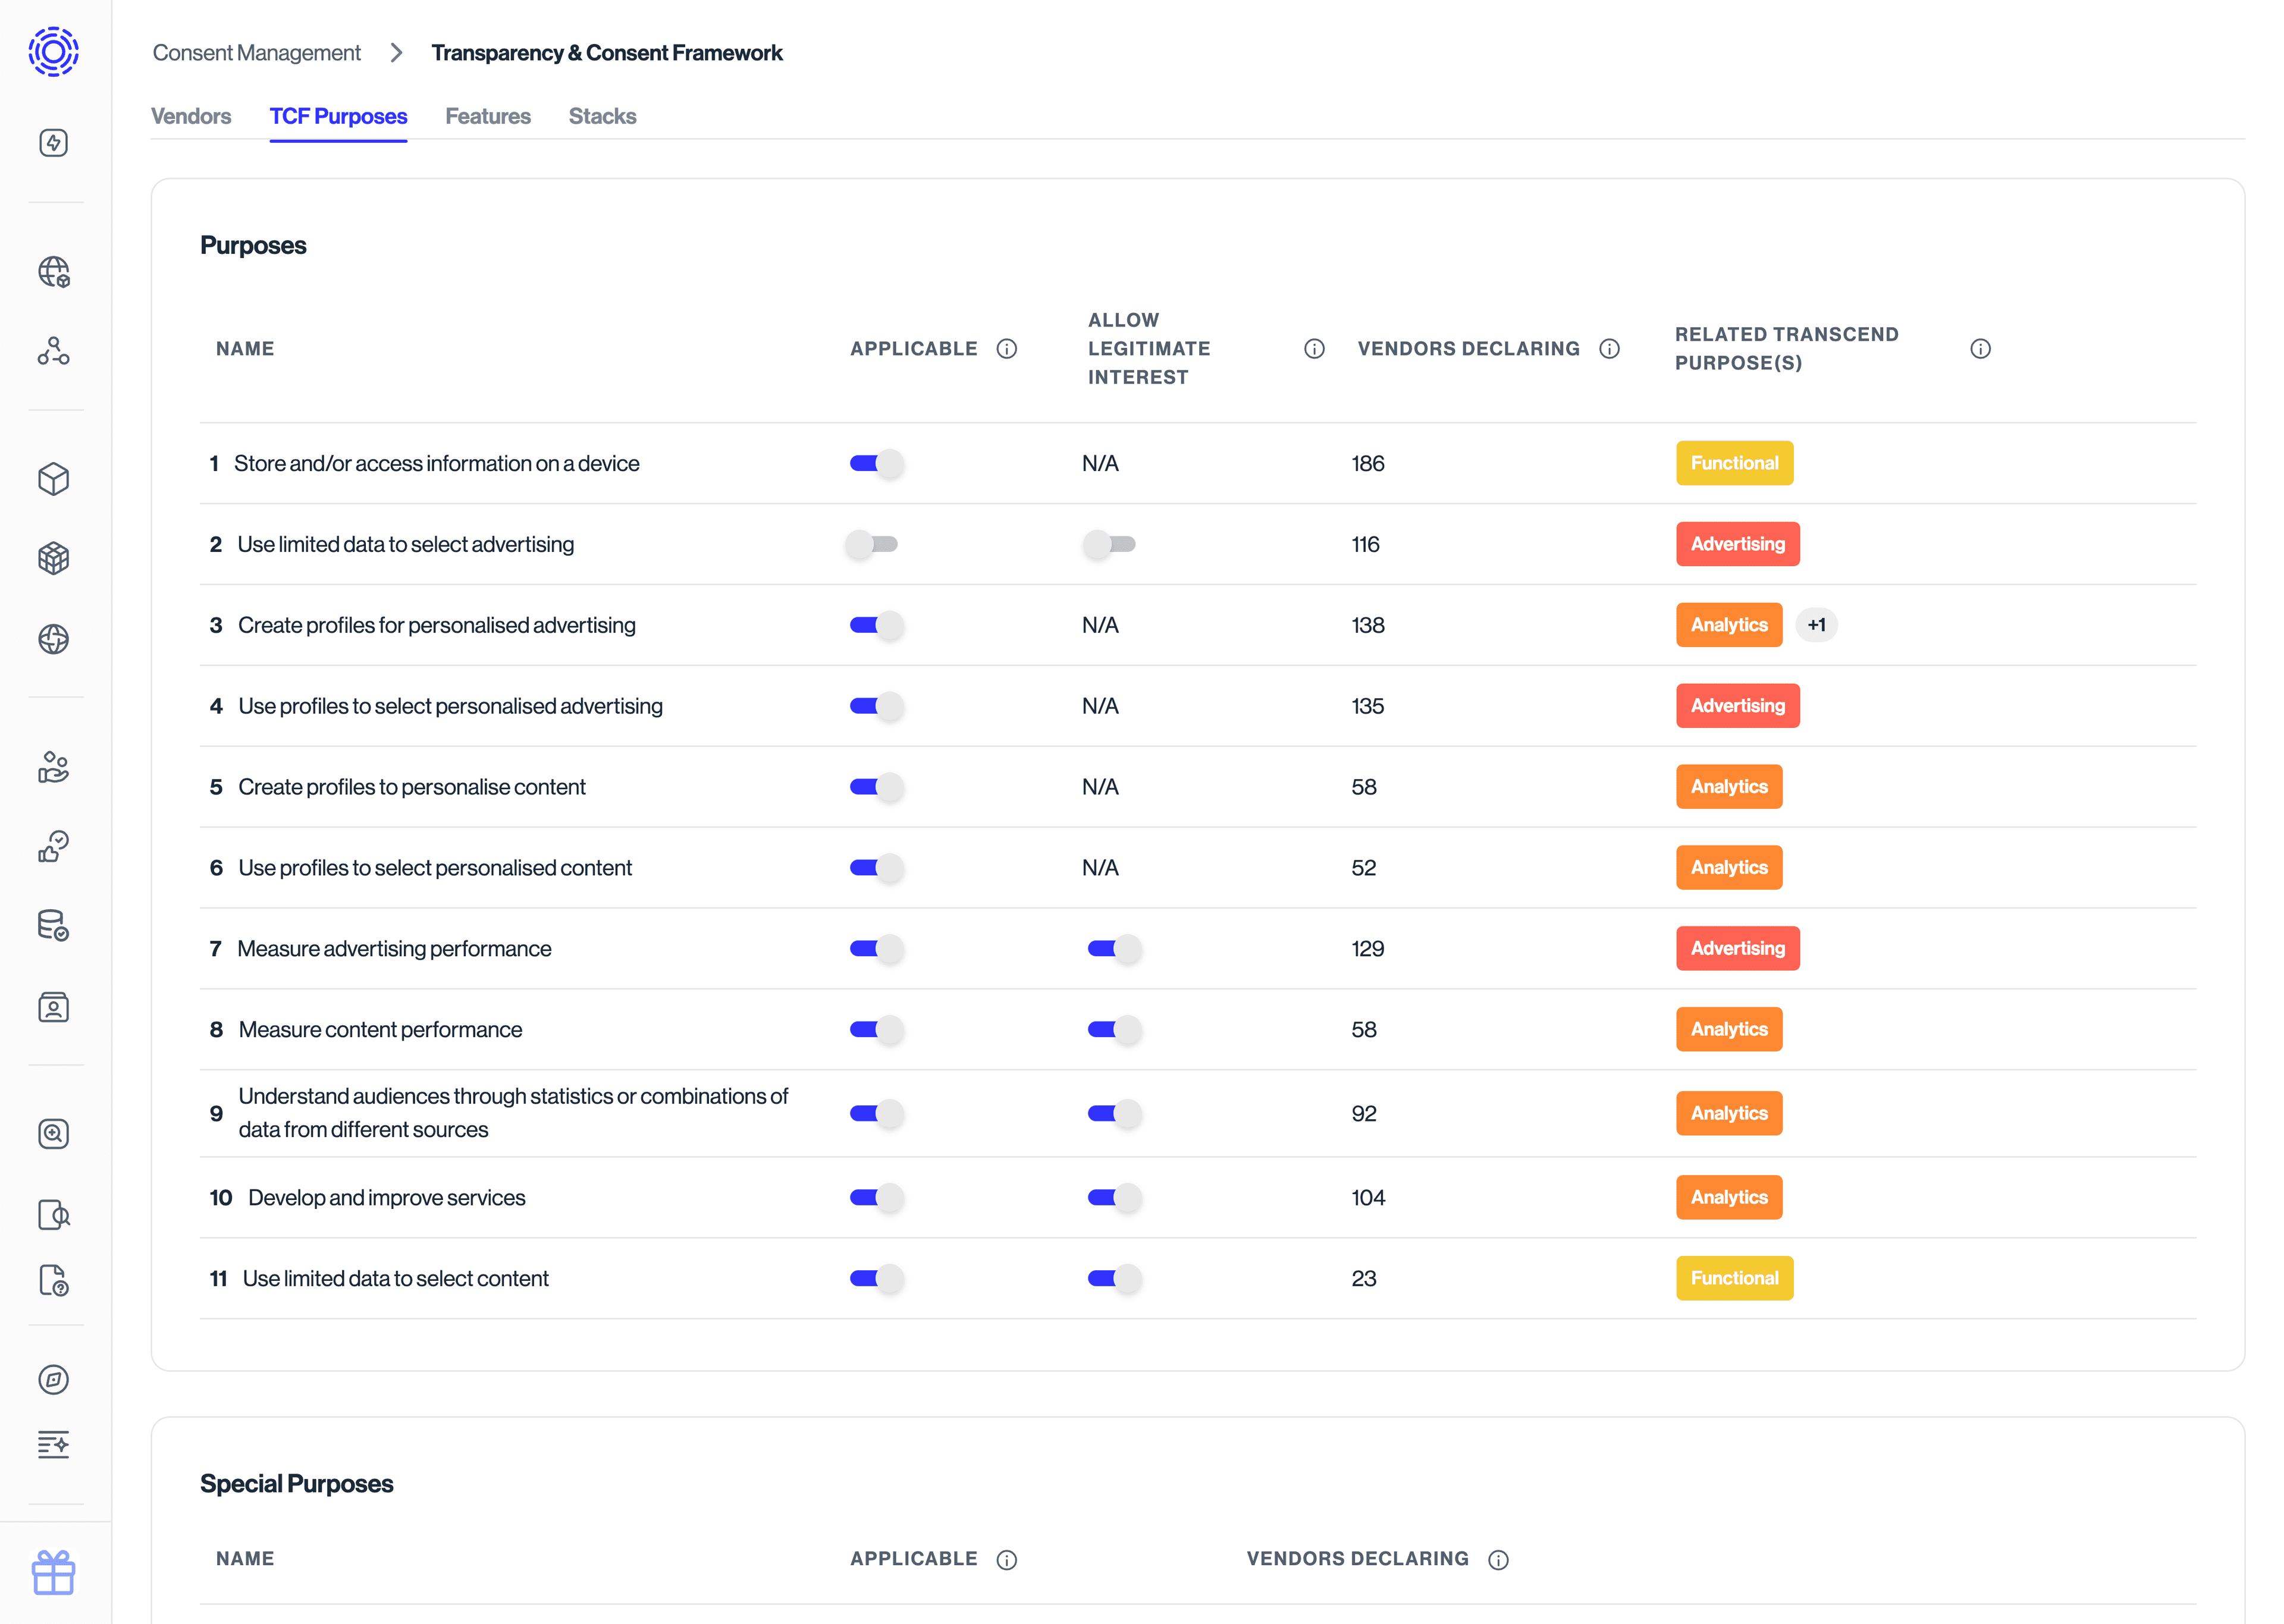Select the cube sidebar icon
This screenshot has width=2284, height=1624.
coord(53,479)
